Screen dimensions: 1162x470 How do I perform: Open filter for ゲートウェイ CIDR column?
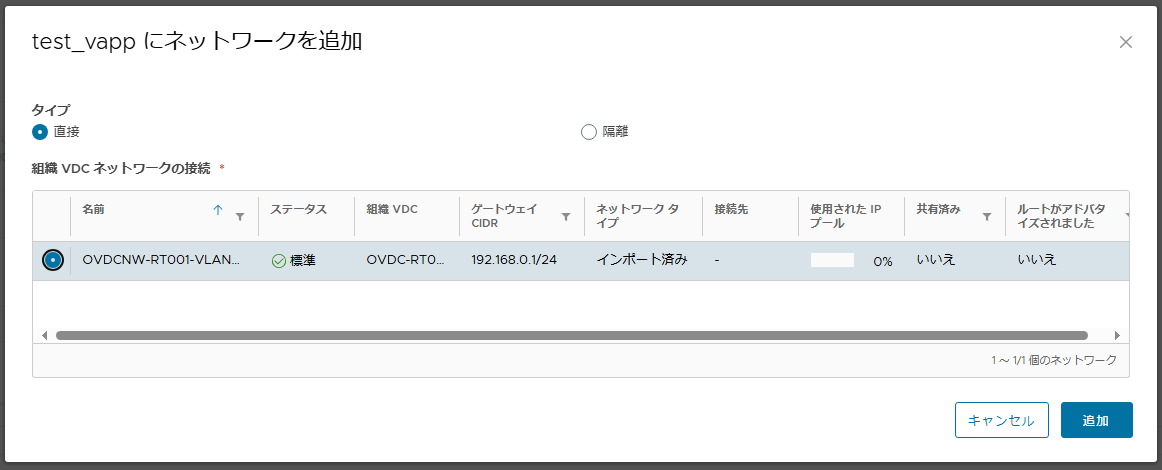[566, 217]
